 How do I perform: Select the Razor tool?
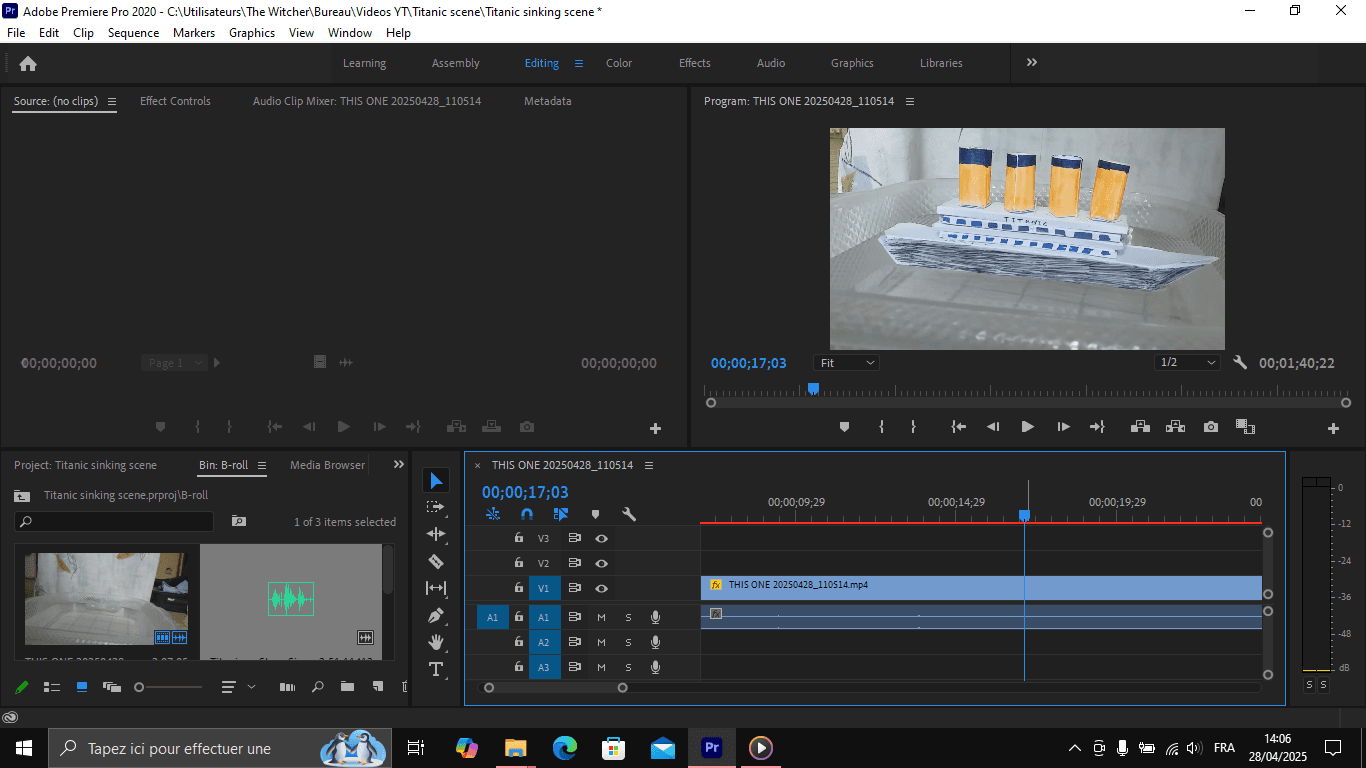tap(435, 562)
